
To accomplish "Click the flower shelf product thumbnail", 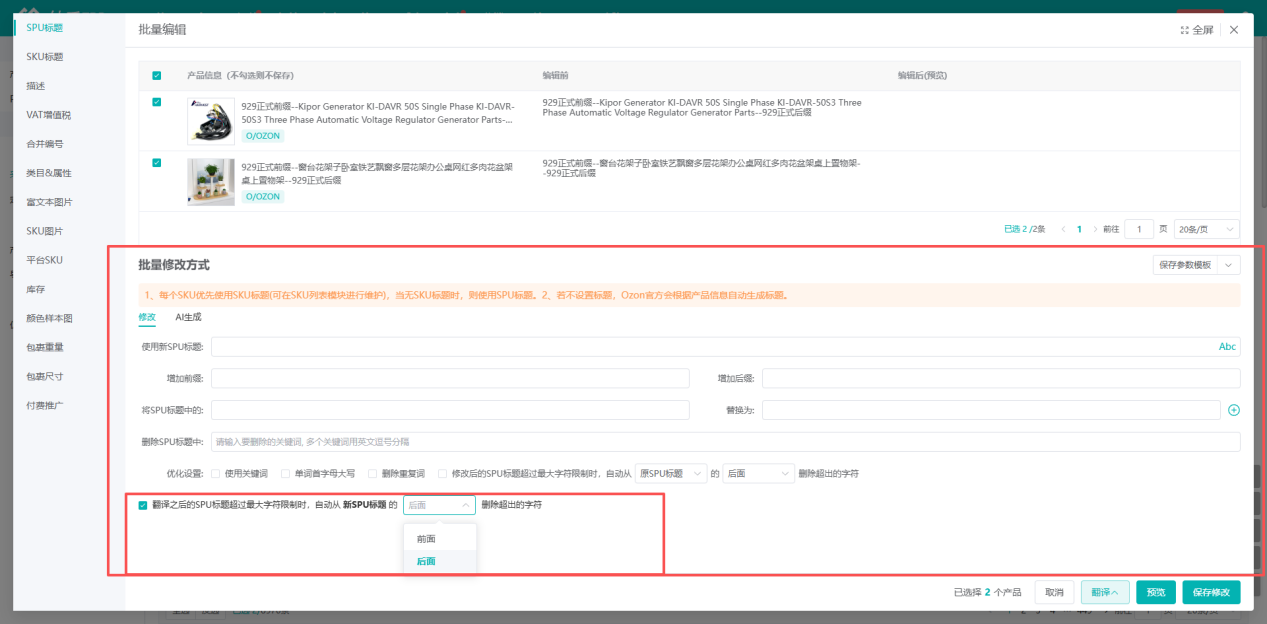I will click(x=210, y=181).
